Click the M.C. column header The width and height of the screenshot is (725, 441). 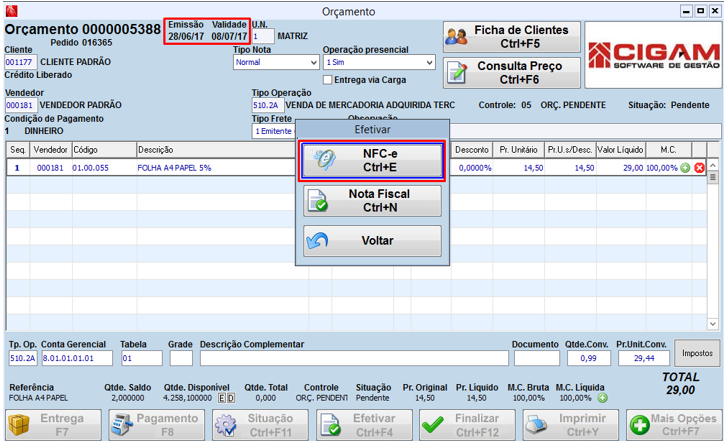(x=668, y=150)
